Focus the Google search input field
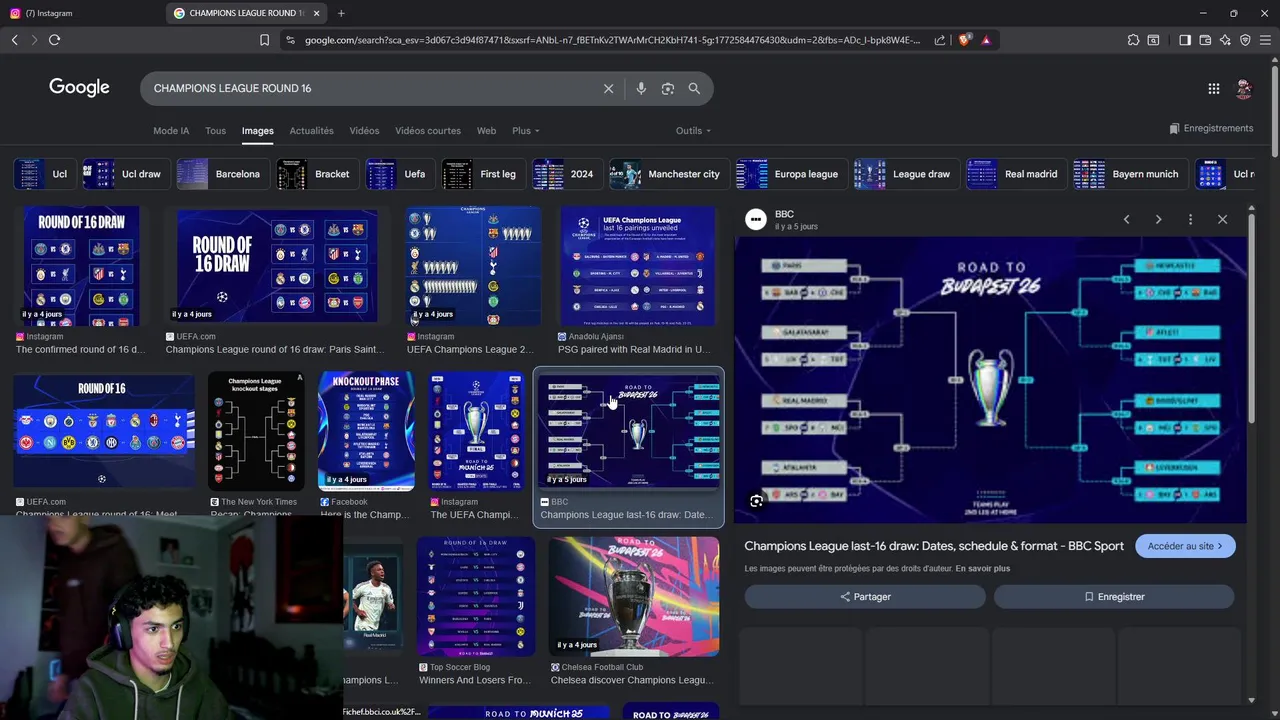Image resolution: width=1280 pixels, height=720 pixels. click(x=370, y=88)
